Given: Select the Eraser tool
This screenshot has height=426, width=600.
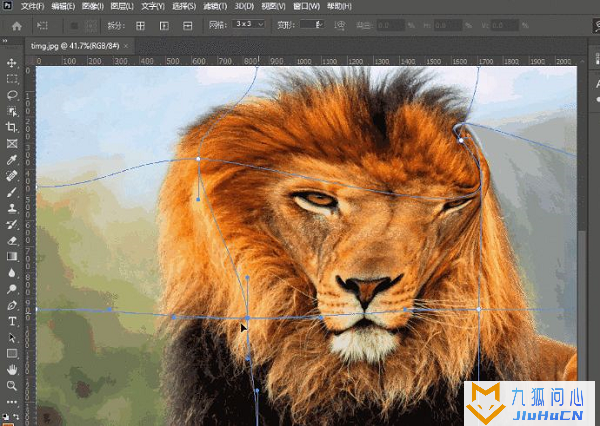Looking at the screenshot, I should point(12,240).
